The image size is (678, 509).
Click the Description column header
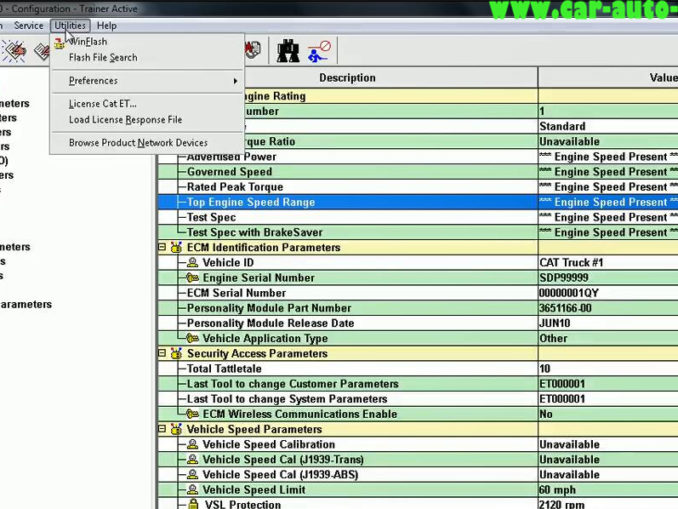click(347, 78)
